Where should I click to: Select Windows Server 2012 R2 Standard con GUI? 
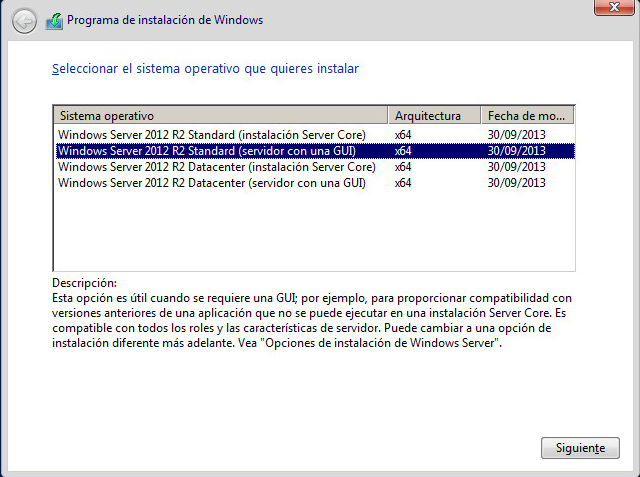pyautogui.click(x=315, y=151)
